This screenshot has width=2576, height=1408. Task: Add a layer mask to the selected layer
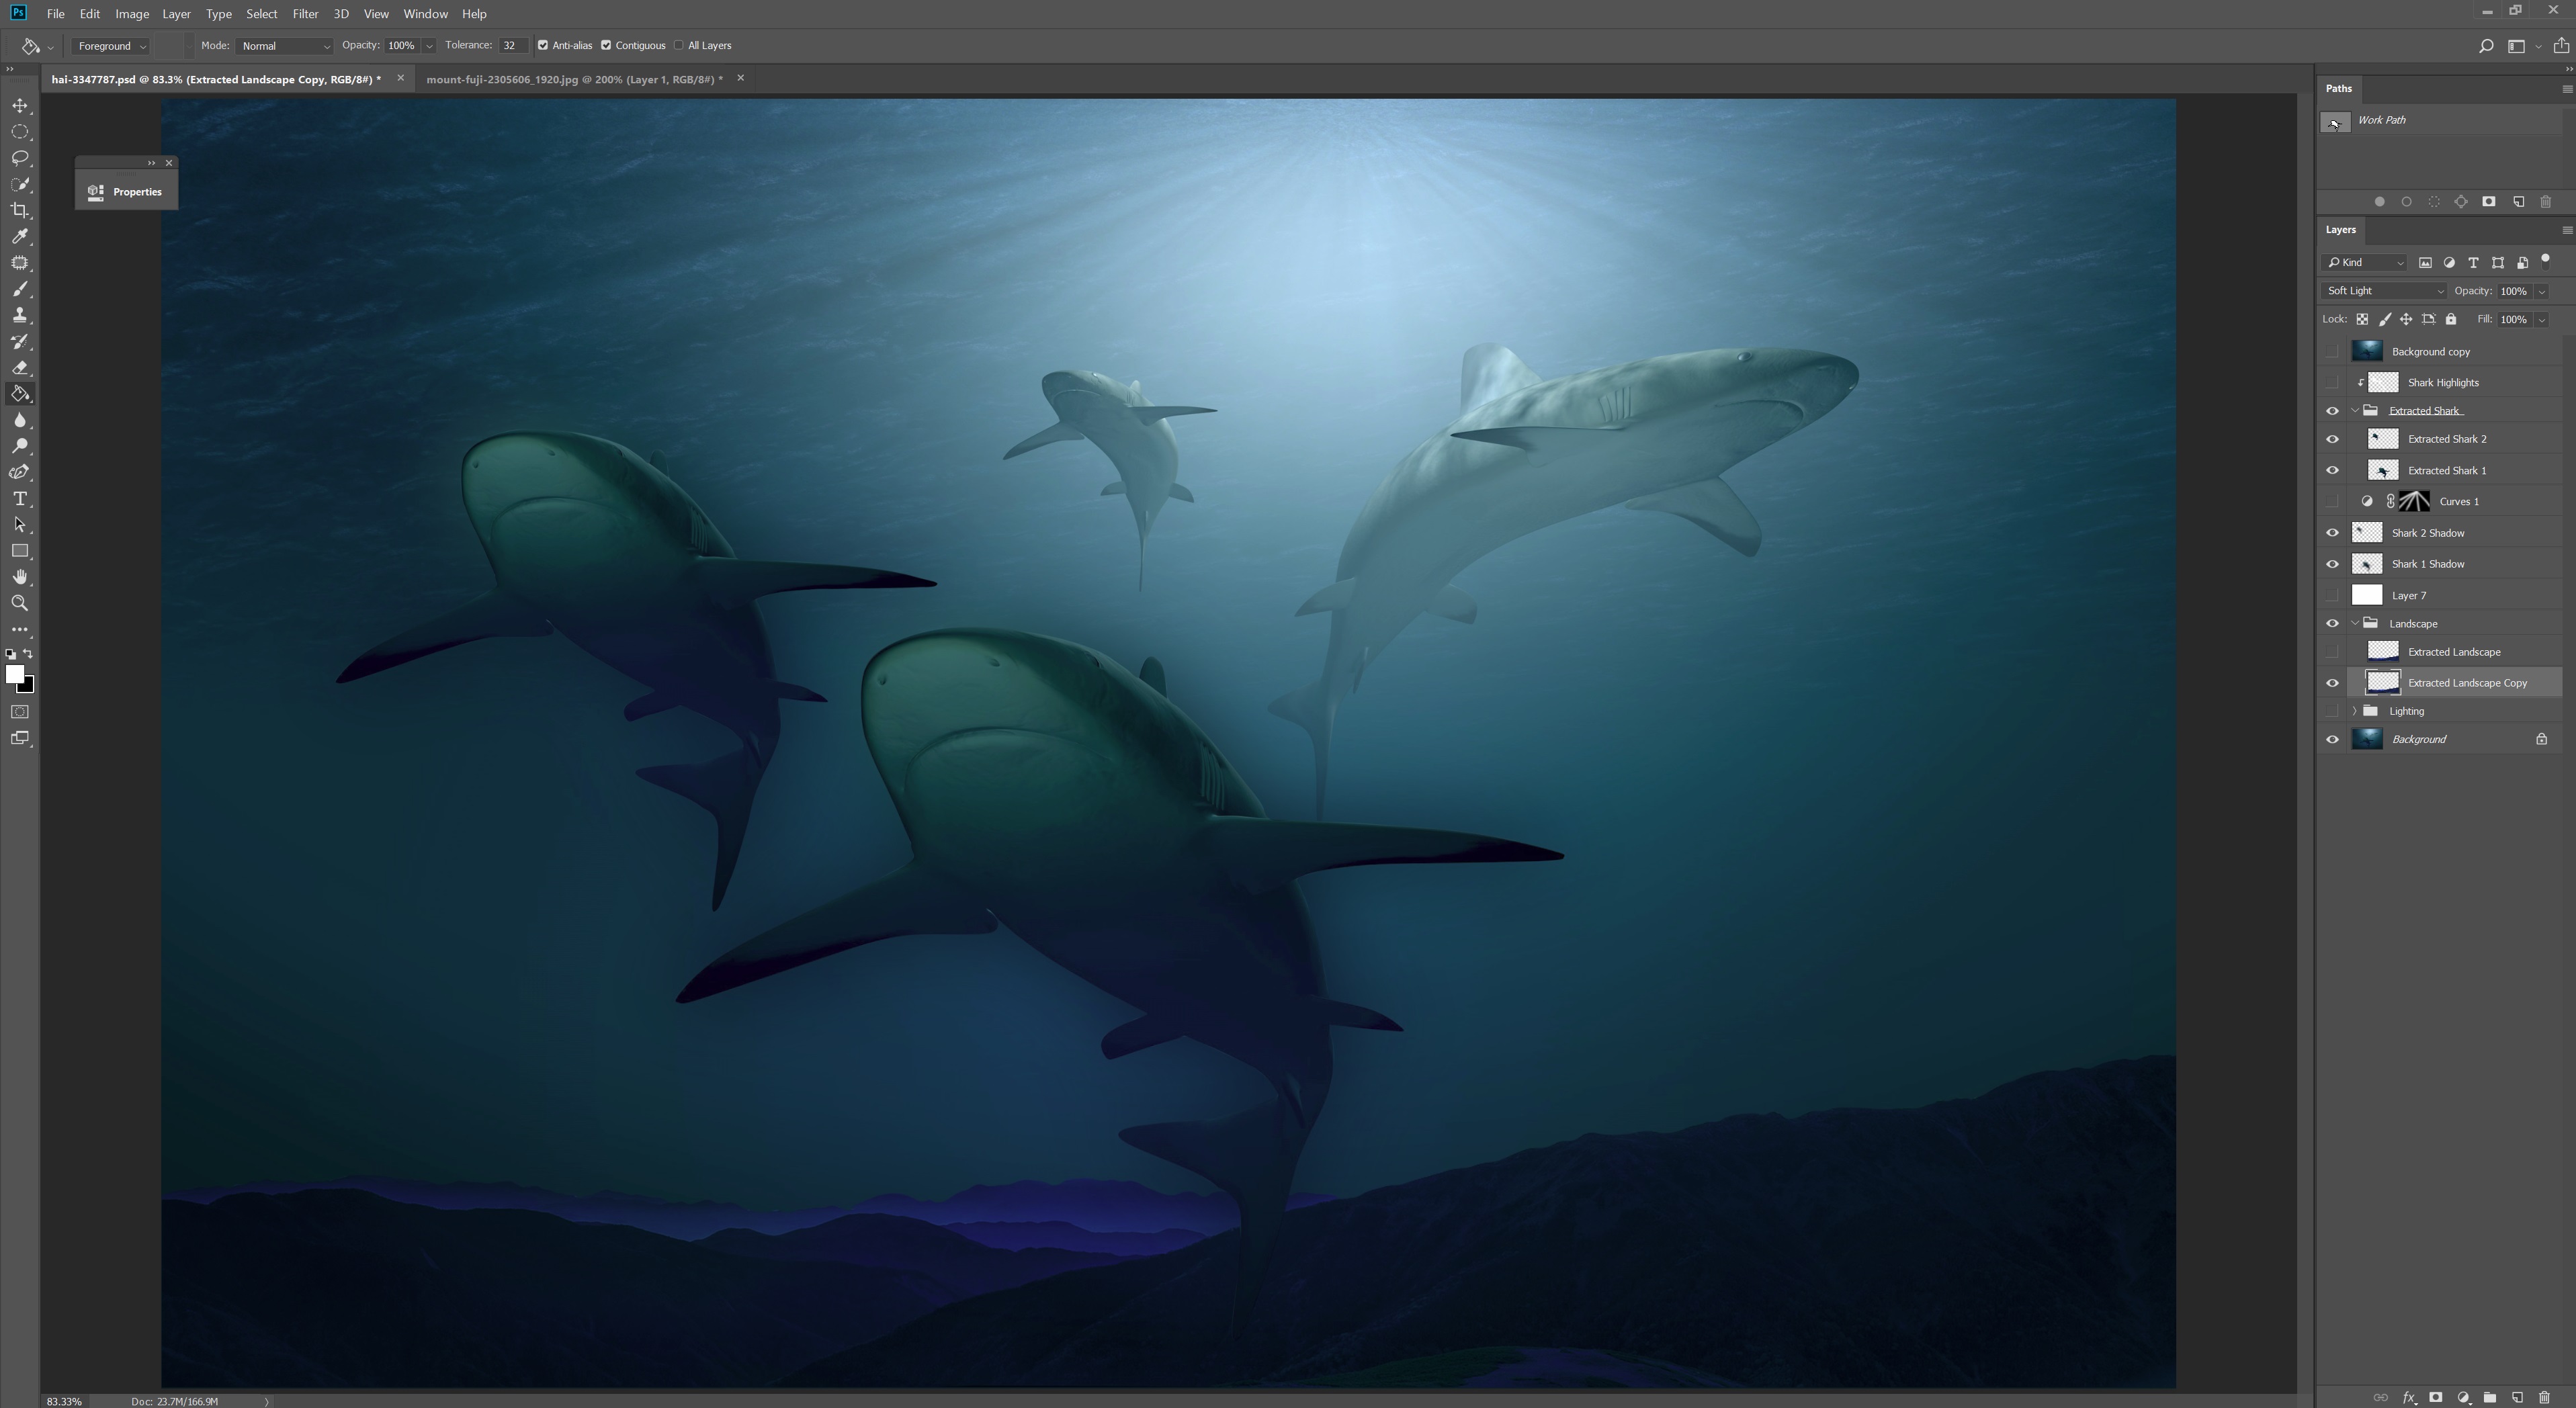pyautogui.click(x=2437, y=1398)
